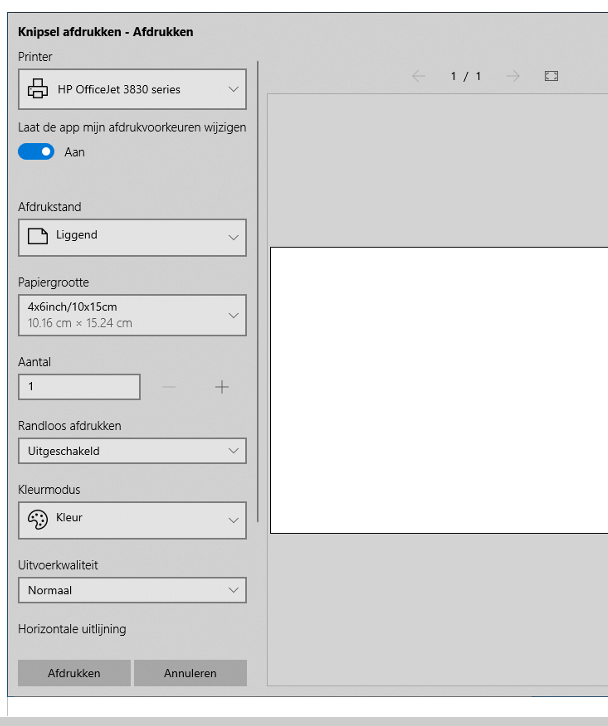Screen dimensions: 608x726
Task: Open the Papiergrootte 4x6inch dropdown
Action: [x=132, y=315]
